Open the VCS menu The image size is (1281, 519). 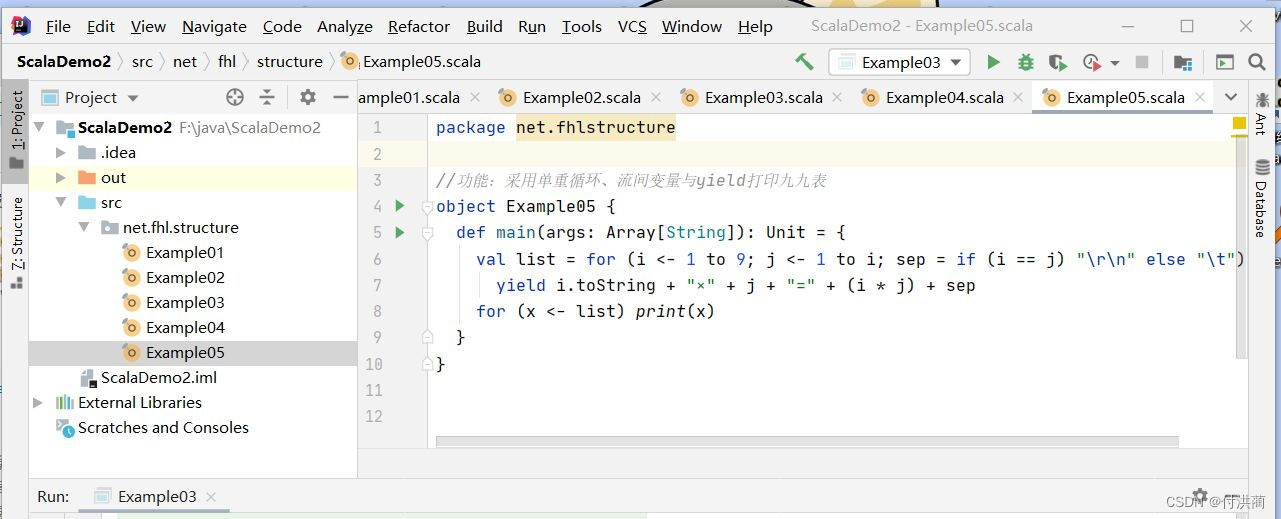point(632,27)
